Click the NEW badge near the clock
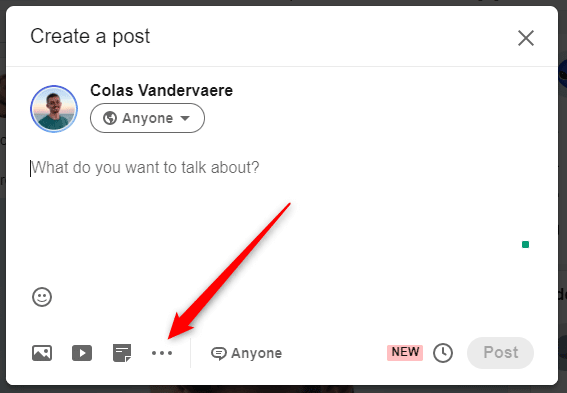Image resolution: width=567 pixels, height=393 pixels. click(405, 352)
